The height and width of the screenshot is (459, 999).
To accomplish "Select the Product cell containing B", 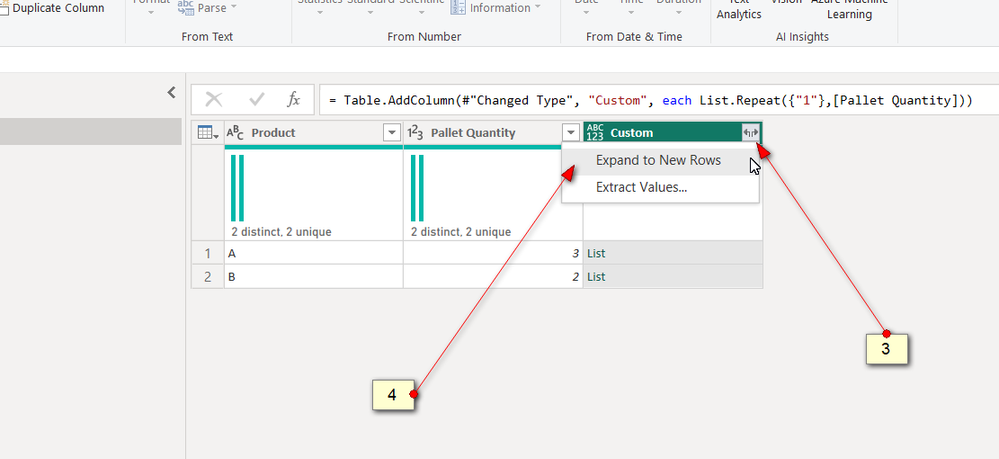I will coord(313,277).
